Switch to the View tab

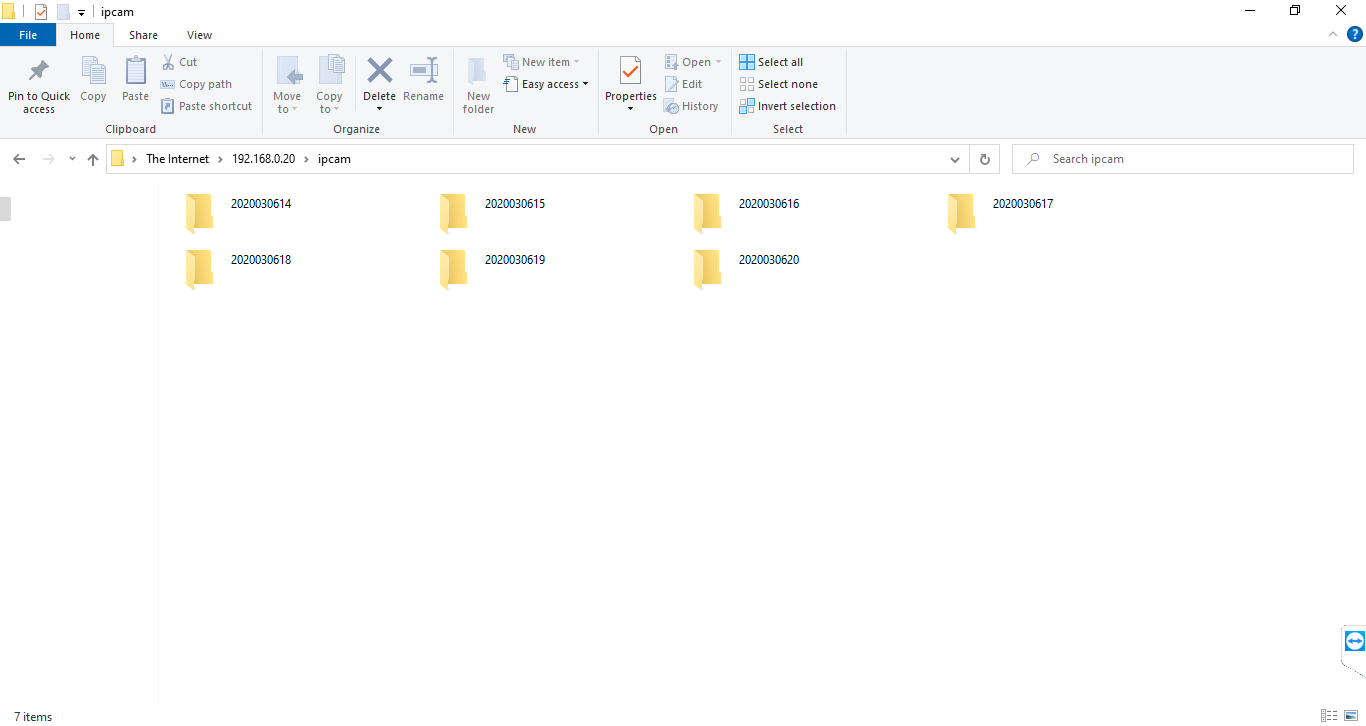pyautogui.click(x=199, y=34)
